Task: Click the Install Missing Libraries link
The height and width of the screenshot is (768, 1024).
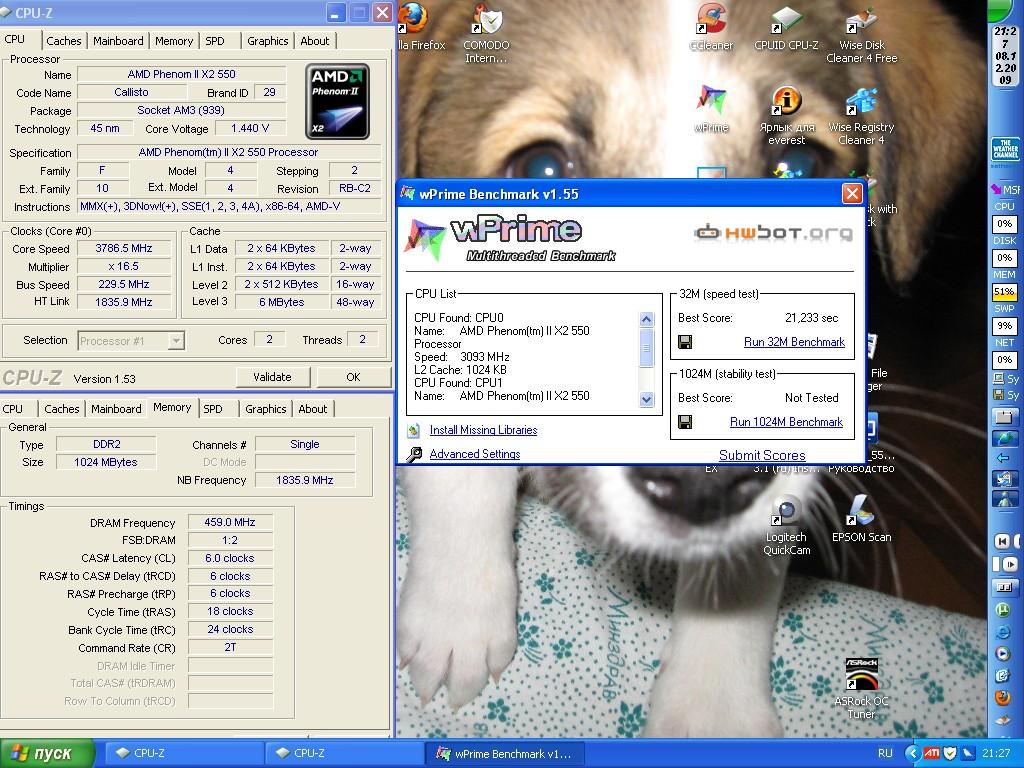Action: pos(483,430)
